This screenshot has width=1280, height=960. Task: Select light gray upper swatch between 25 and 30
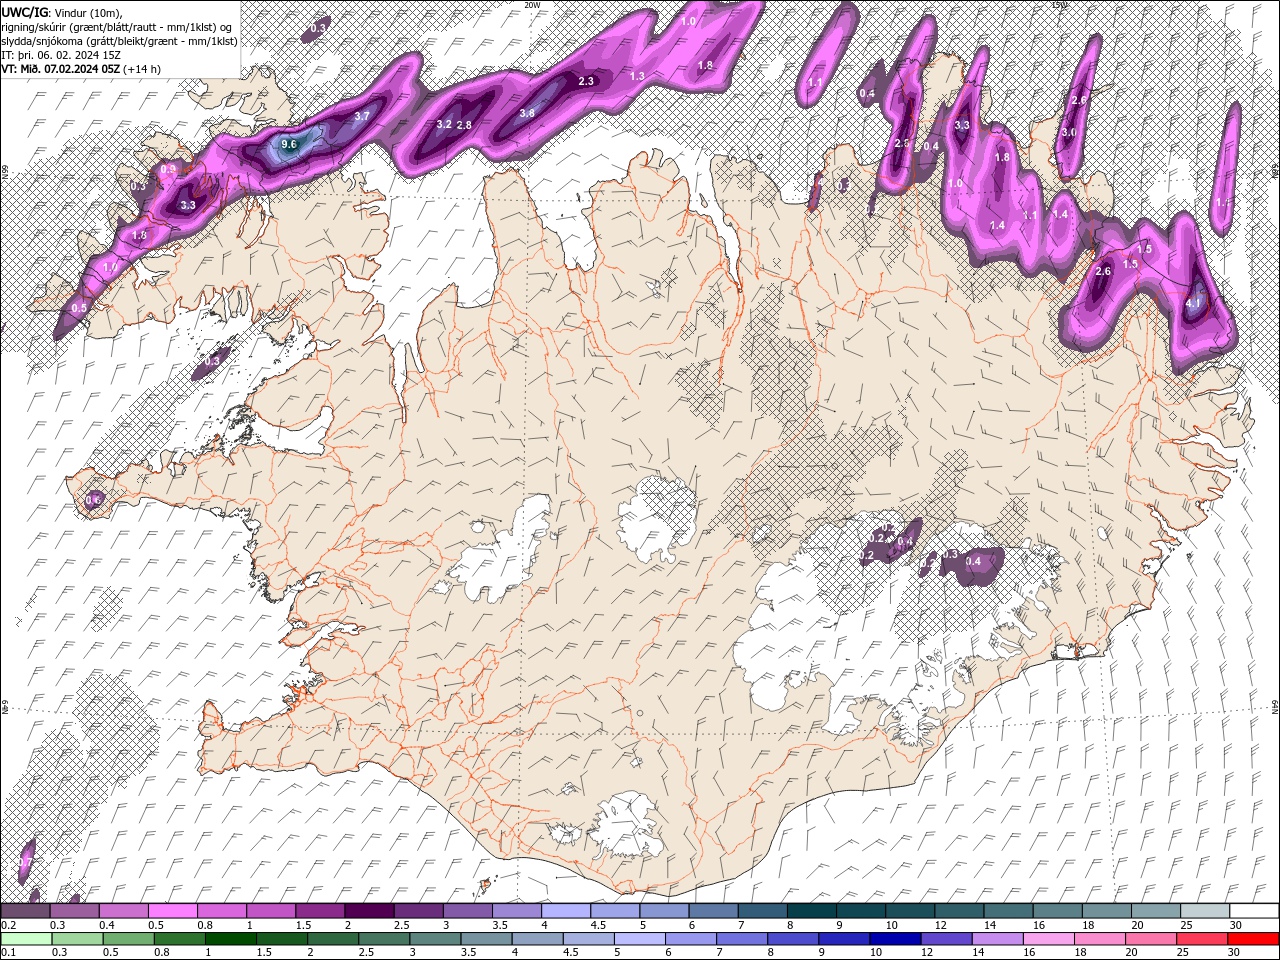pyautogui.click(x=1204, y=911)
